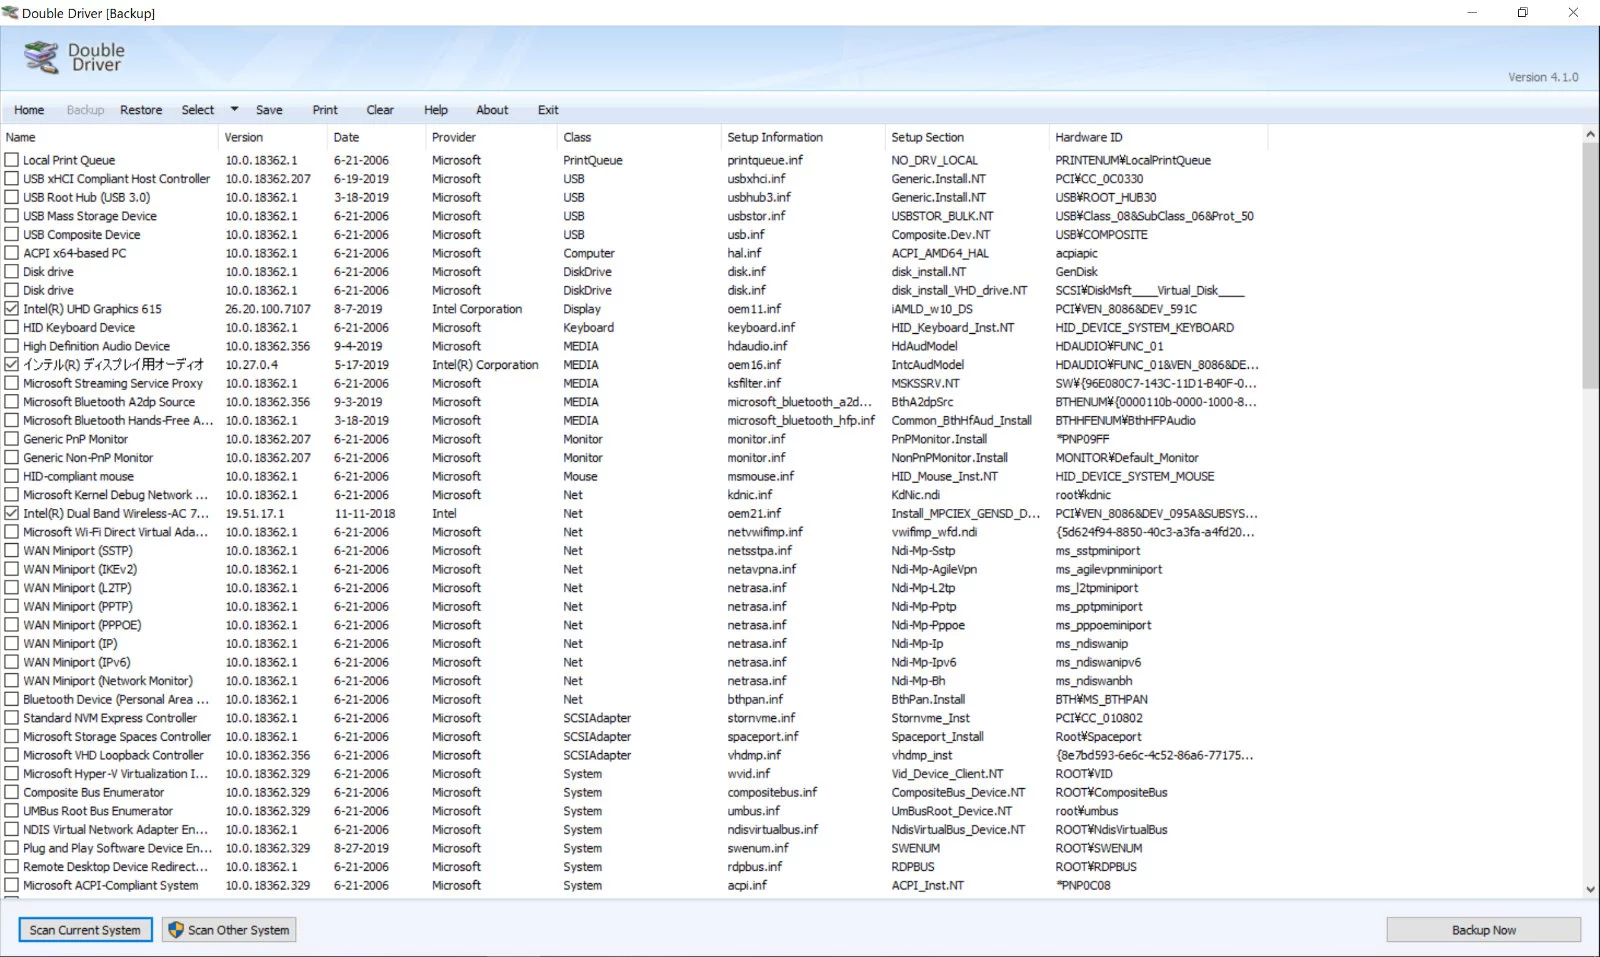Screen dimensions: 1600x957
Task: Open the Home menu
Action: (29, 110)
